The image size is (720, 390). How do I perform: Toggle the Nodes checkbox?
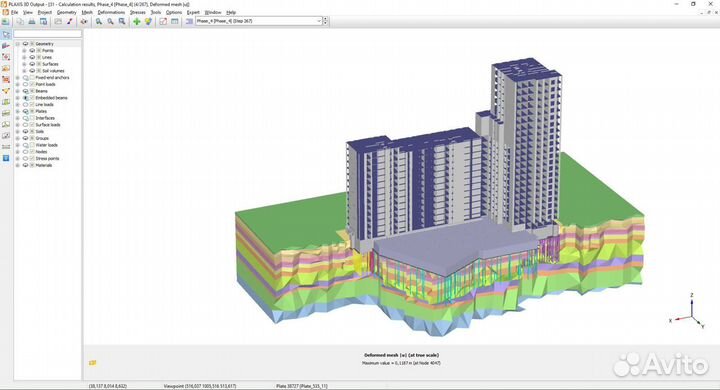[x=32, y=152]
